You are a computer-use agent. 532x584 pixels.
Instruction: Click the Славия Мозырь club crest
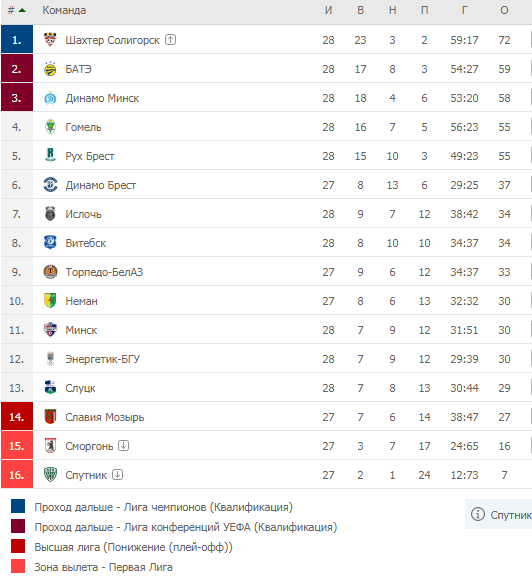tap(50, 417)
